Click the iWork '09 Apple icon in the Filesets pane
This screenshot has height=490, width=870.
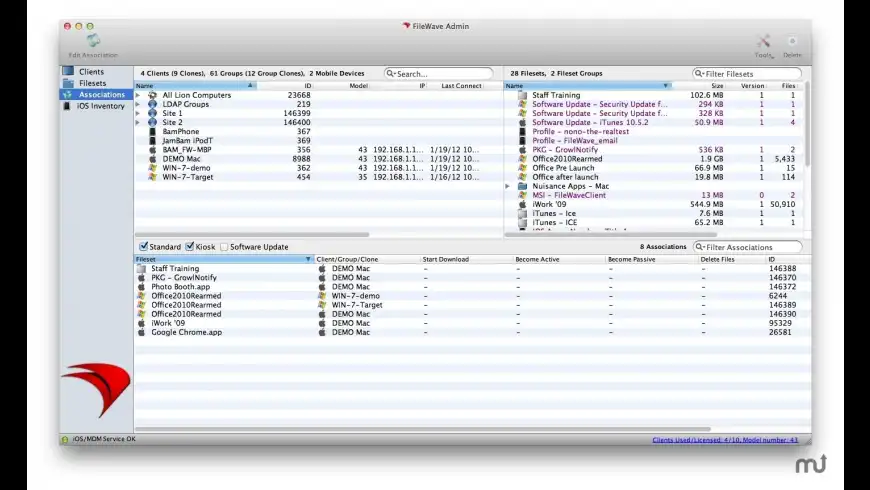(x=522, y=204)
